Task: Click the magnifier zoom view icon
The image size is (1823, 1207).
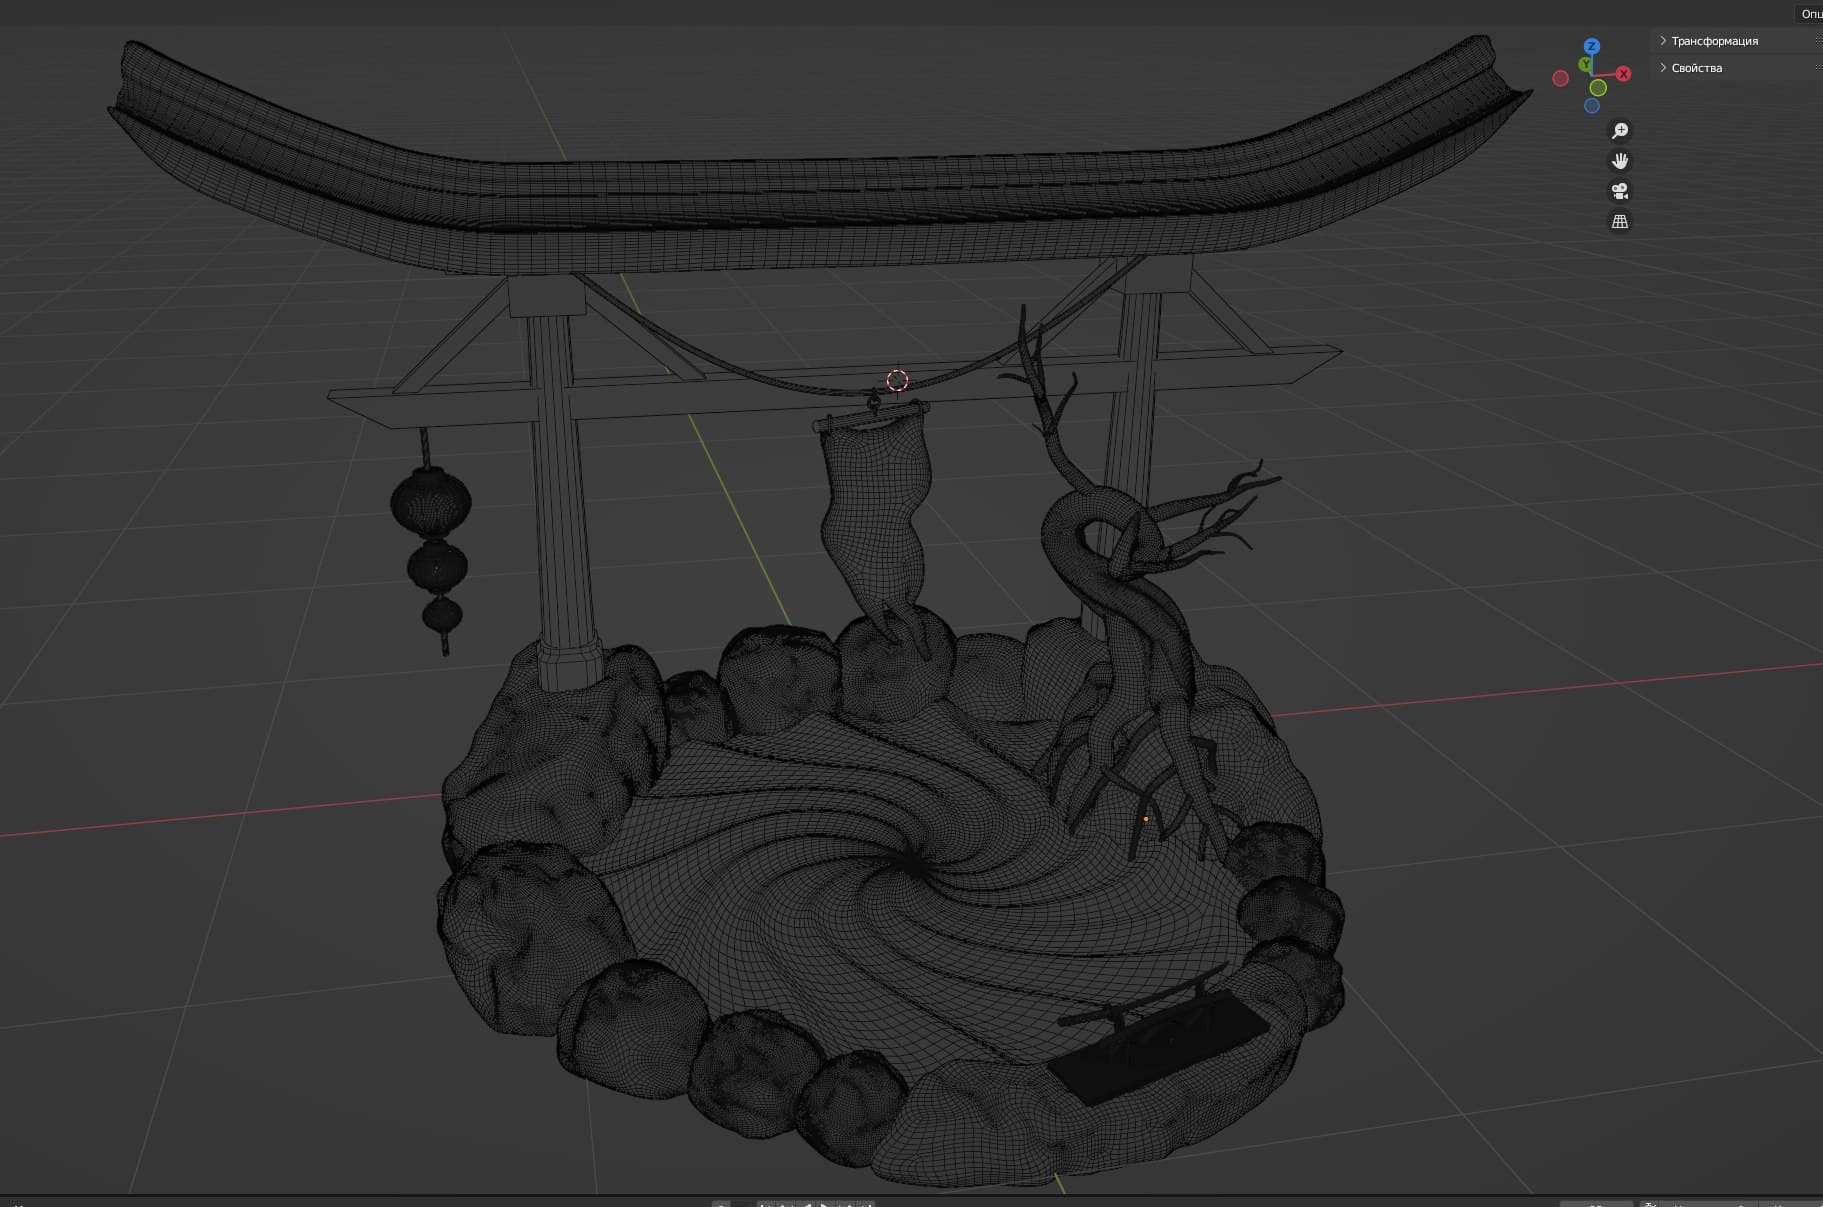Action: click(x=1620, y=131)
